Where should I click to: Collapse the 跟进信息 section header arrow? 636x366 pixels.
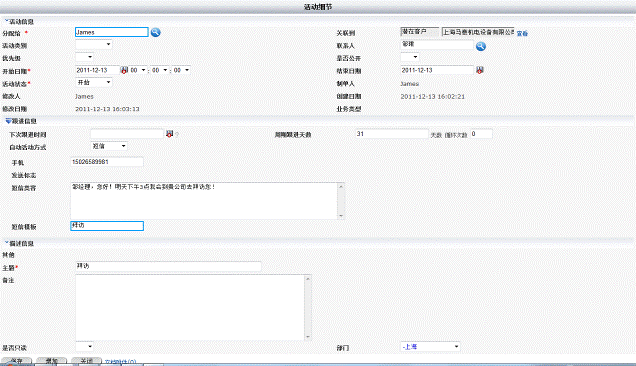click(8, 121)
